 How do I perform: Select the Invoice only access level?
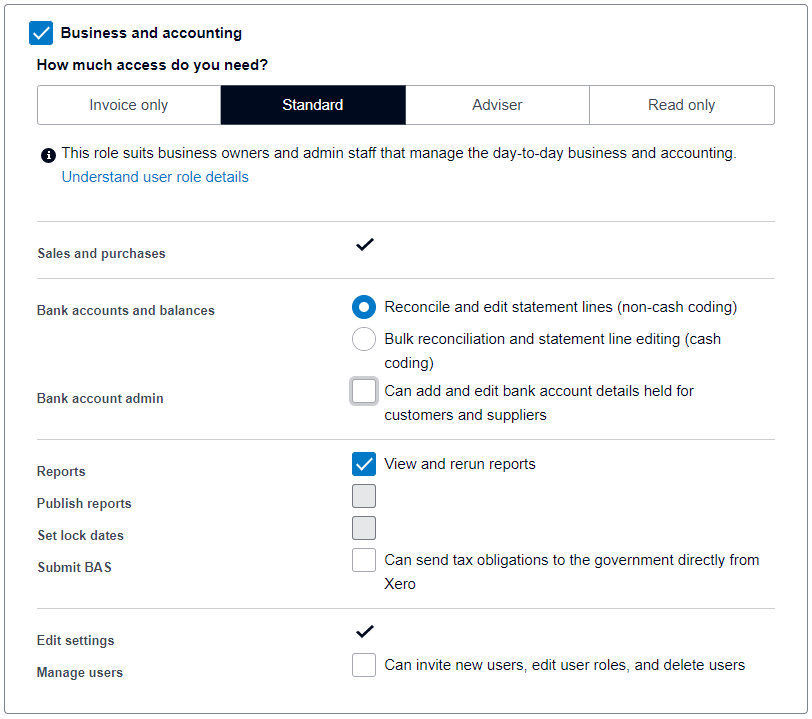point(128,105)
